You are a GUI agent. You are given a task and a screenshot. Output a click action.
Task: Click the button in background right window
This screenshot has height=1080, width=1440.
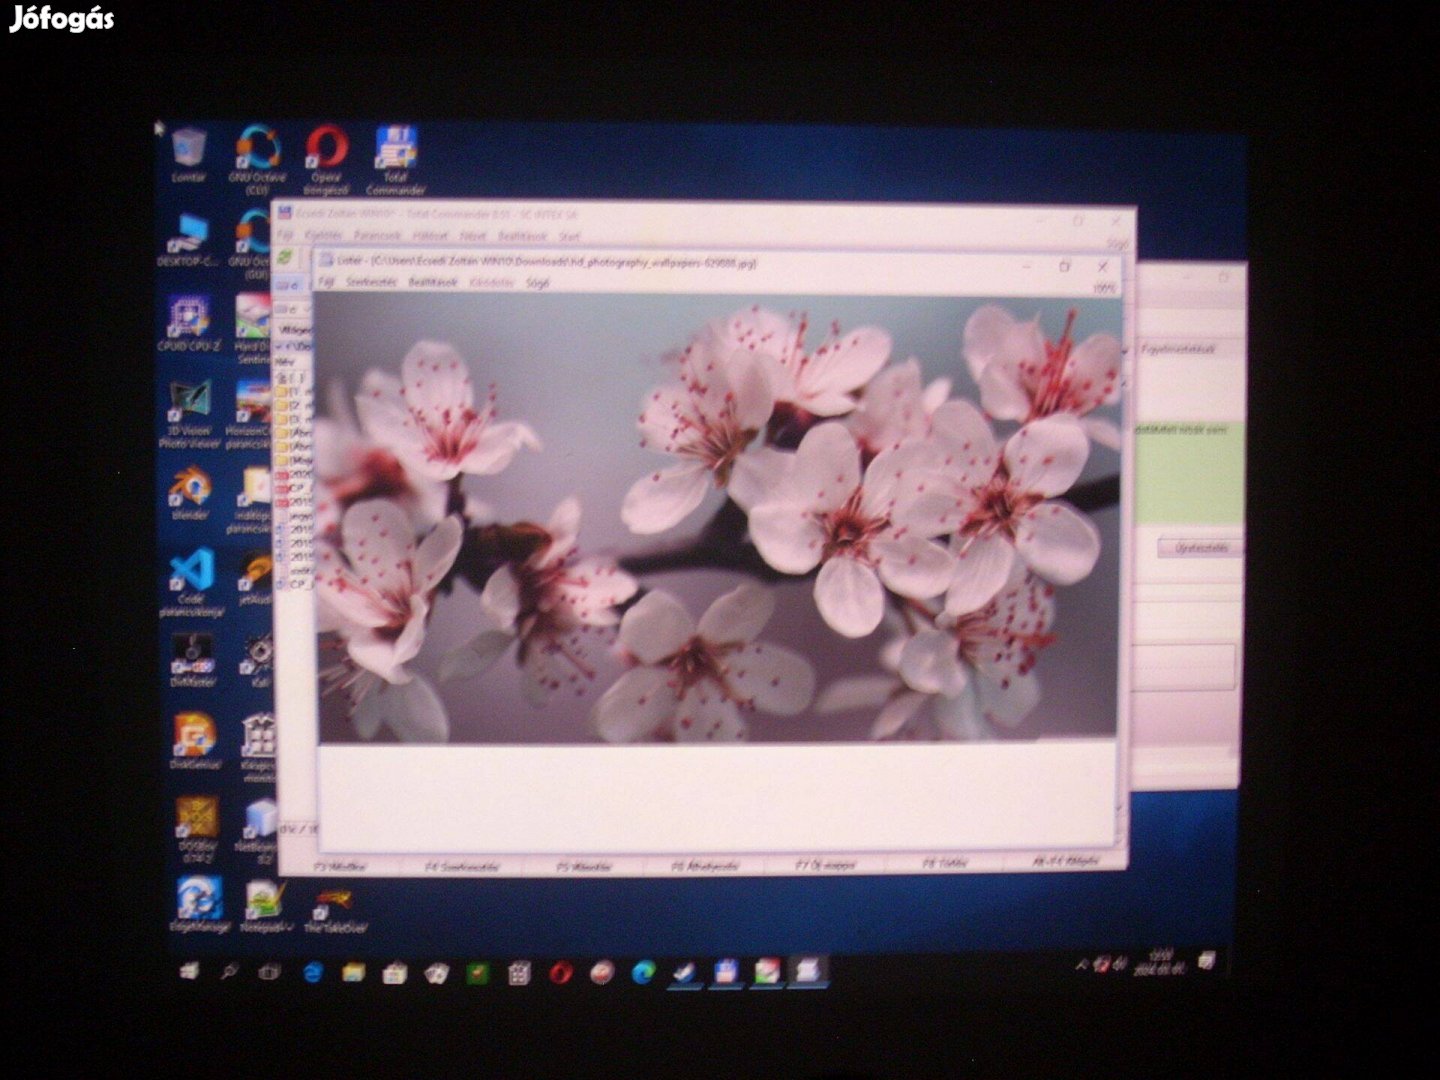click(1200, 548)
